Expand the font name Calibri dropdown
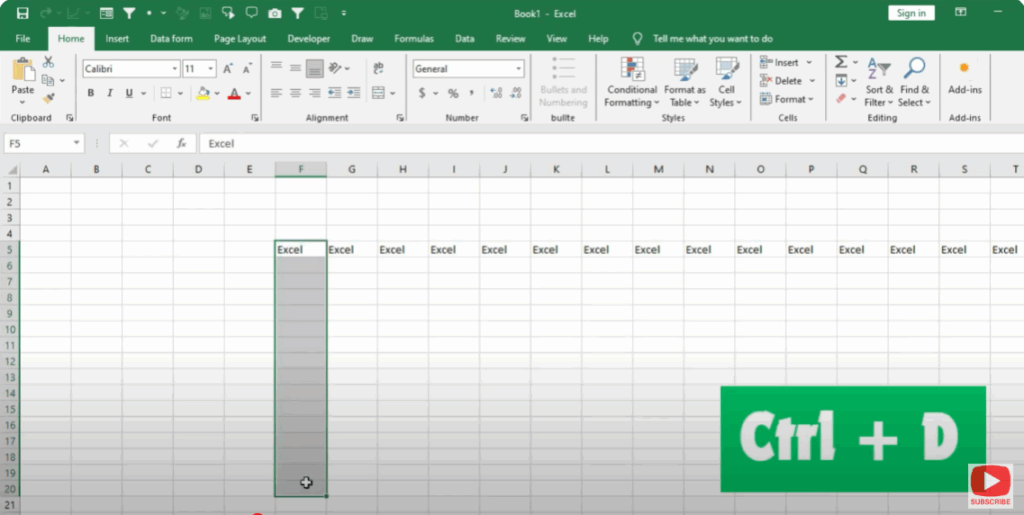The image size is (1024, 515). 174,69
